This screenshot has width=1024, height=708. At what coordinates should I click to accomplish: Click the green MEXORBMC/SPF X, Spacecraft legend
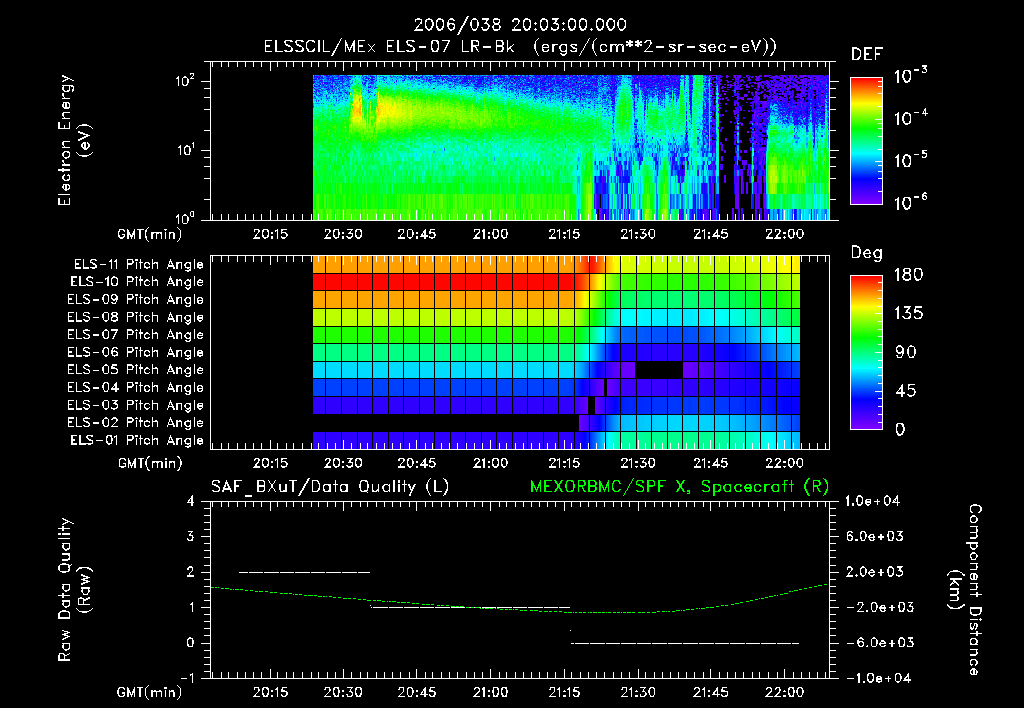point(679,487)
